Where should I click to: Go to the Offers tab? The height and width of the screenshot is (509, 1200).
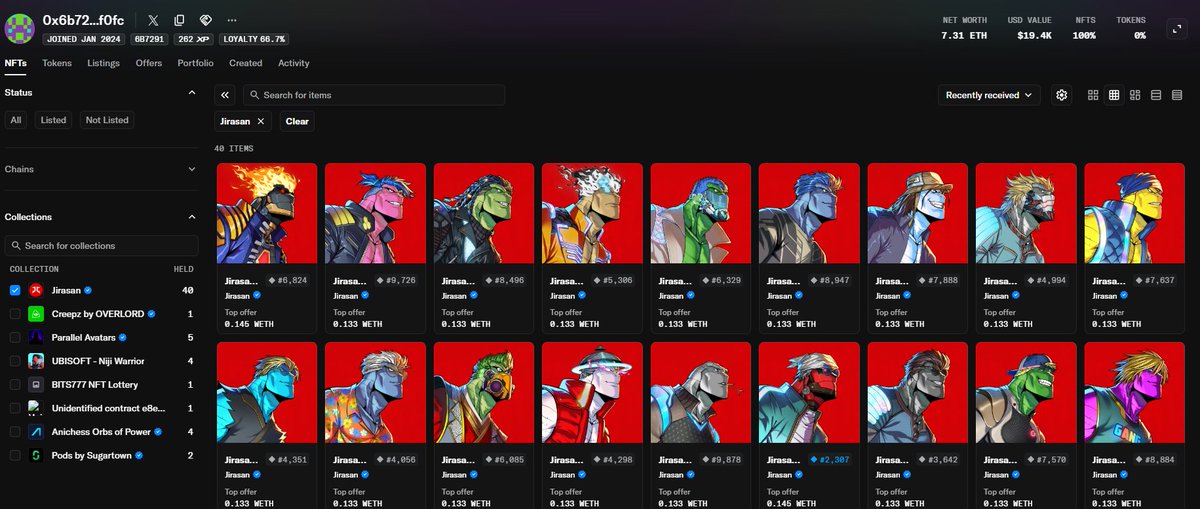(x=149, y=63)
